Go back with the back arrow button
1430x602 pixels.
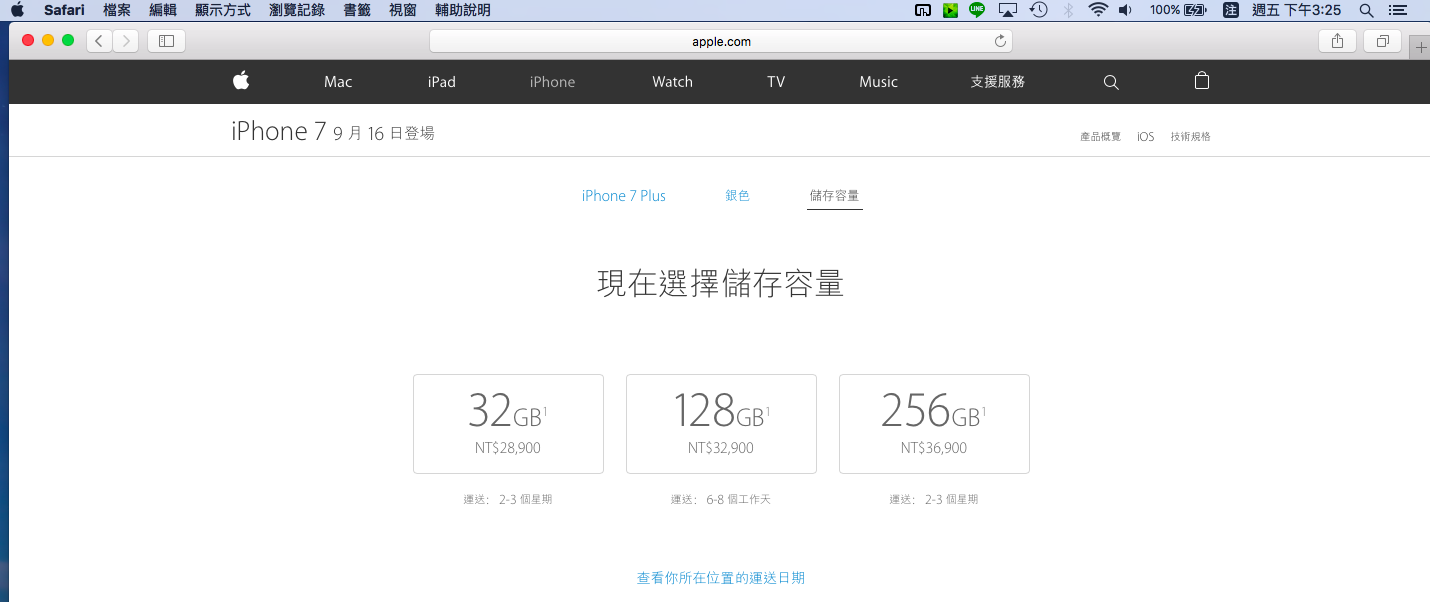[99, 41]
